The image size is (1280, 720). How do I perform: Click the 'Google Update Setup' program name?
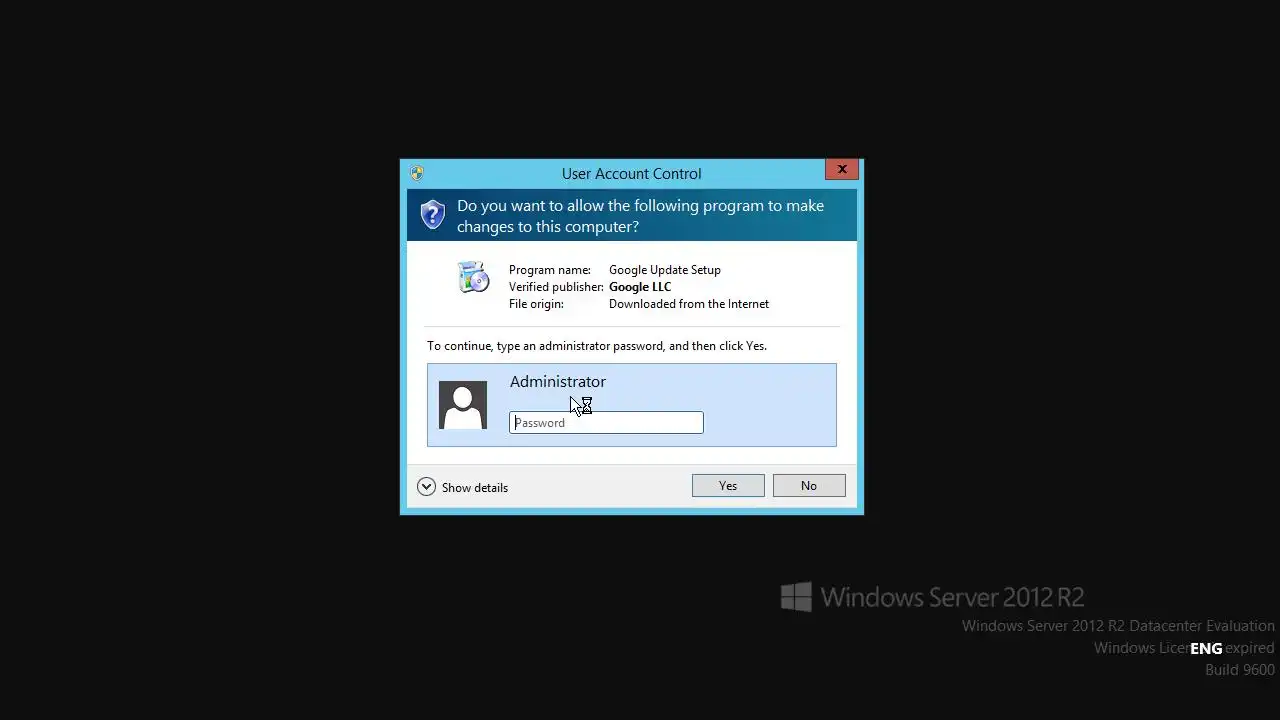tap(665, 270)
